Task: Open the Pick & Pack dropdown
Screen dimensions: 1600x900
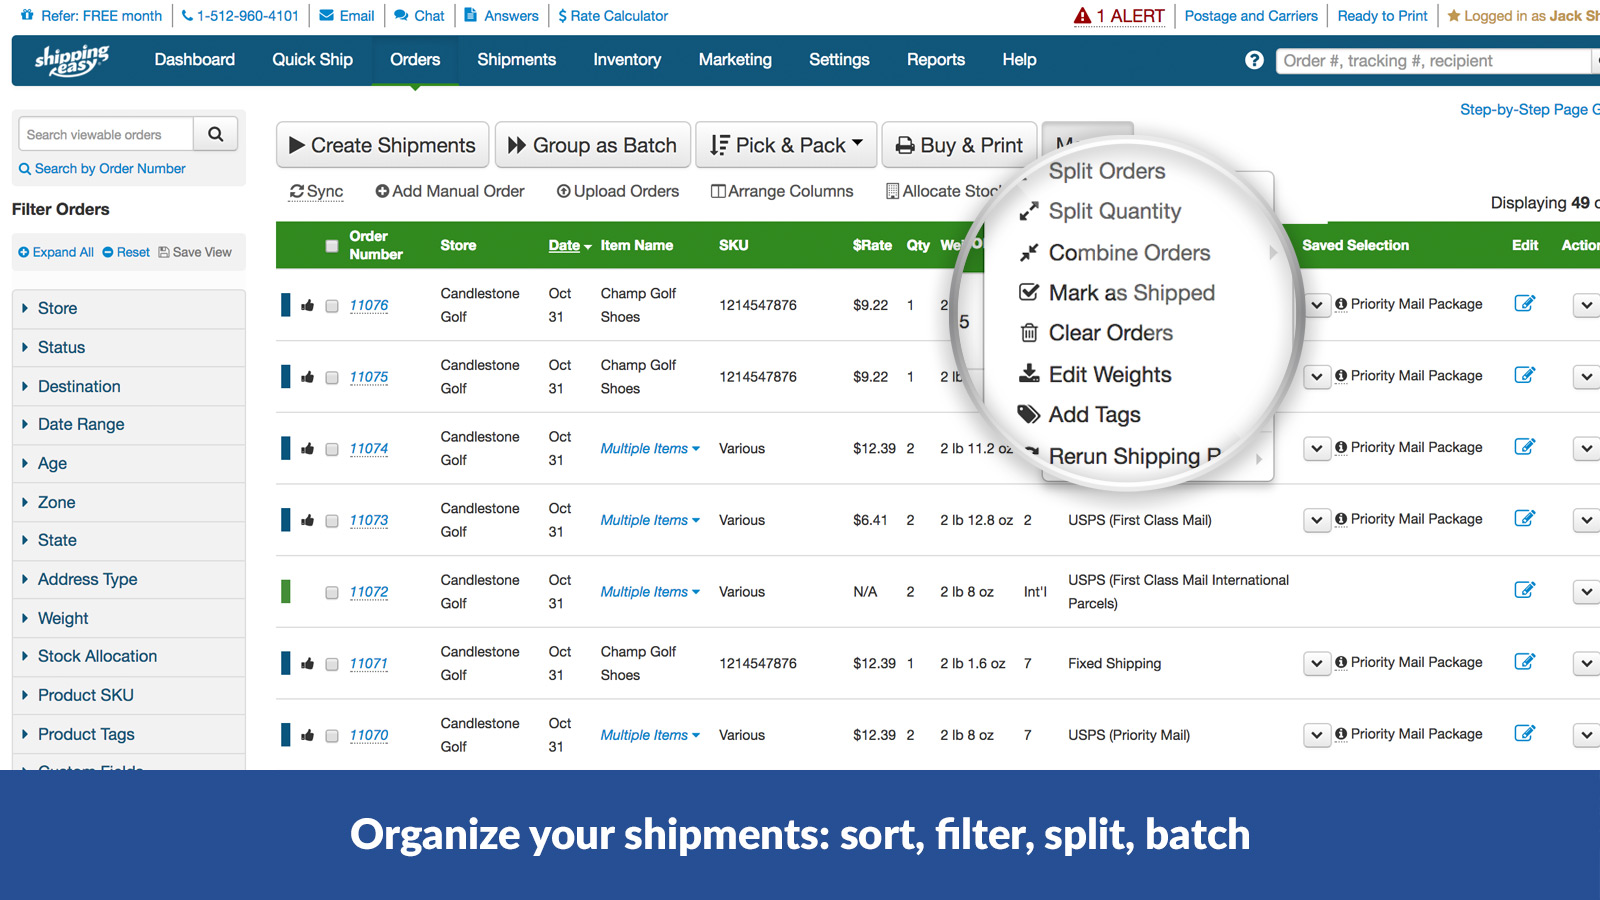Action: (786, 145)
